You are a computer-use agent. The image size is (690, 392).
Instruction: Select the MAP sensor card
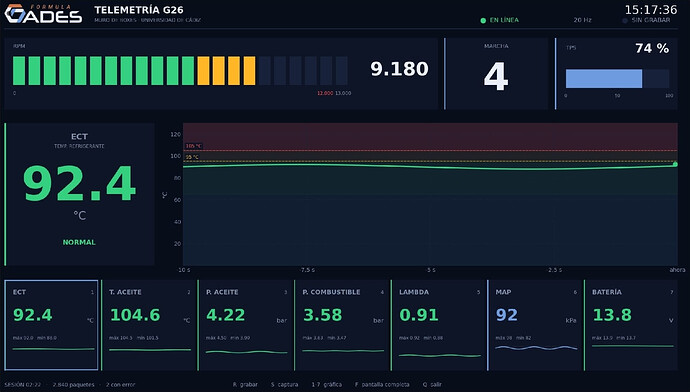pyautogui.click(x=535, y=325)
